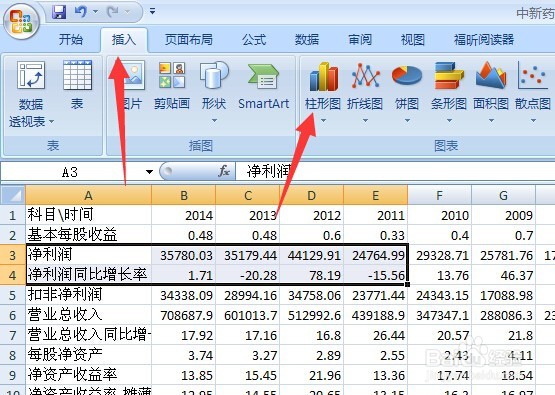Select column B header
This screenshot has height=395, width=555.
click(184, 195)
